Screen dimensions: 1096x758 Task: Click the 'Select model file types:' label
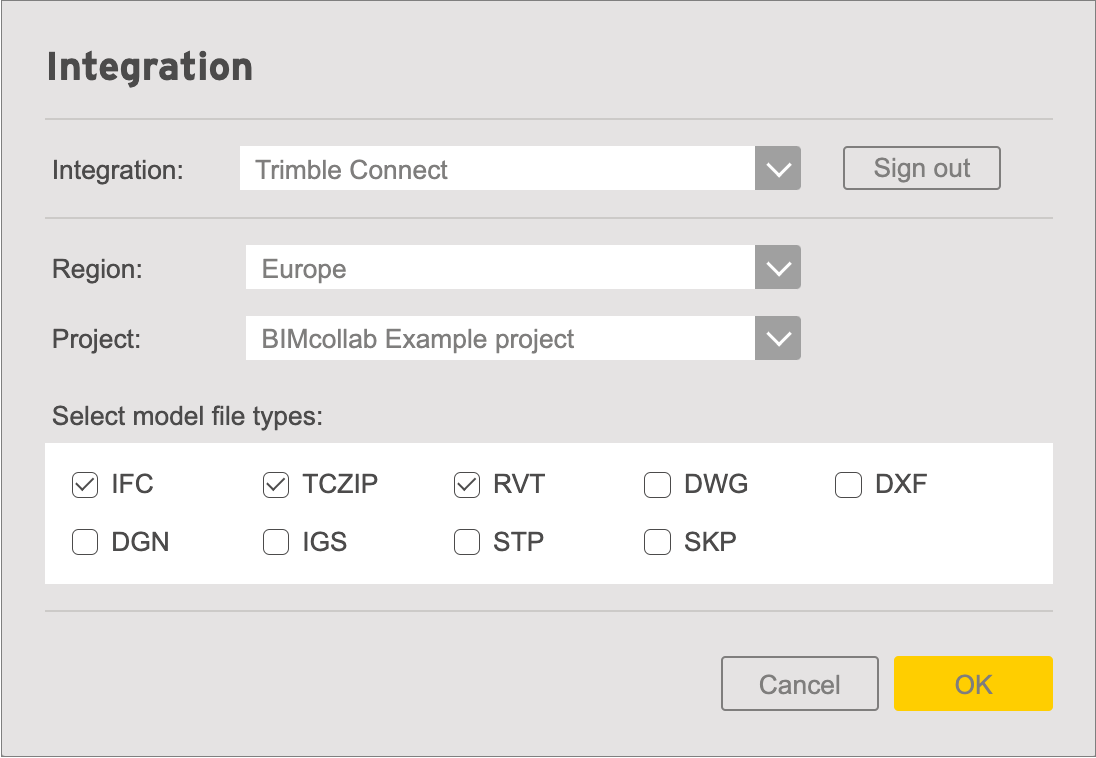pyautogui.click(x=187, y=416)
